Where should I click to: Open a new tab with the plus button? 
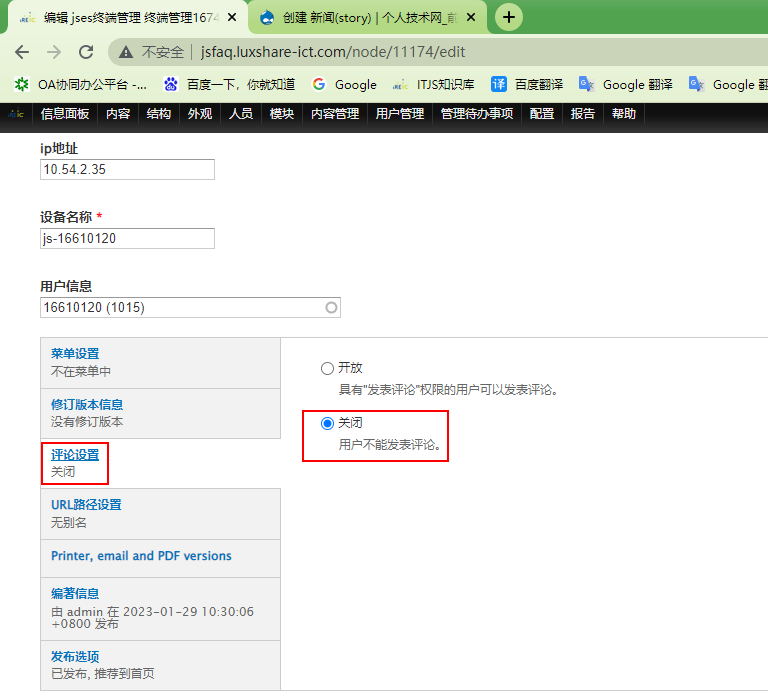pyautogui.click(x=509, y=17)
